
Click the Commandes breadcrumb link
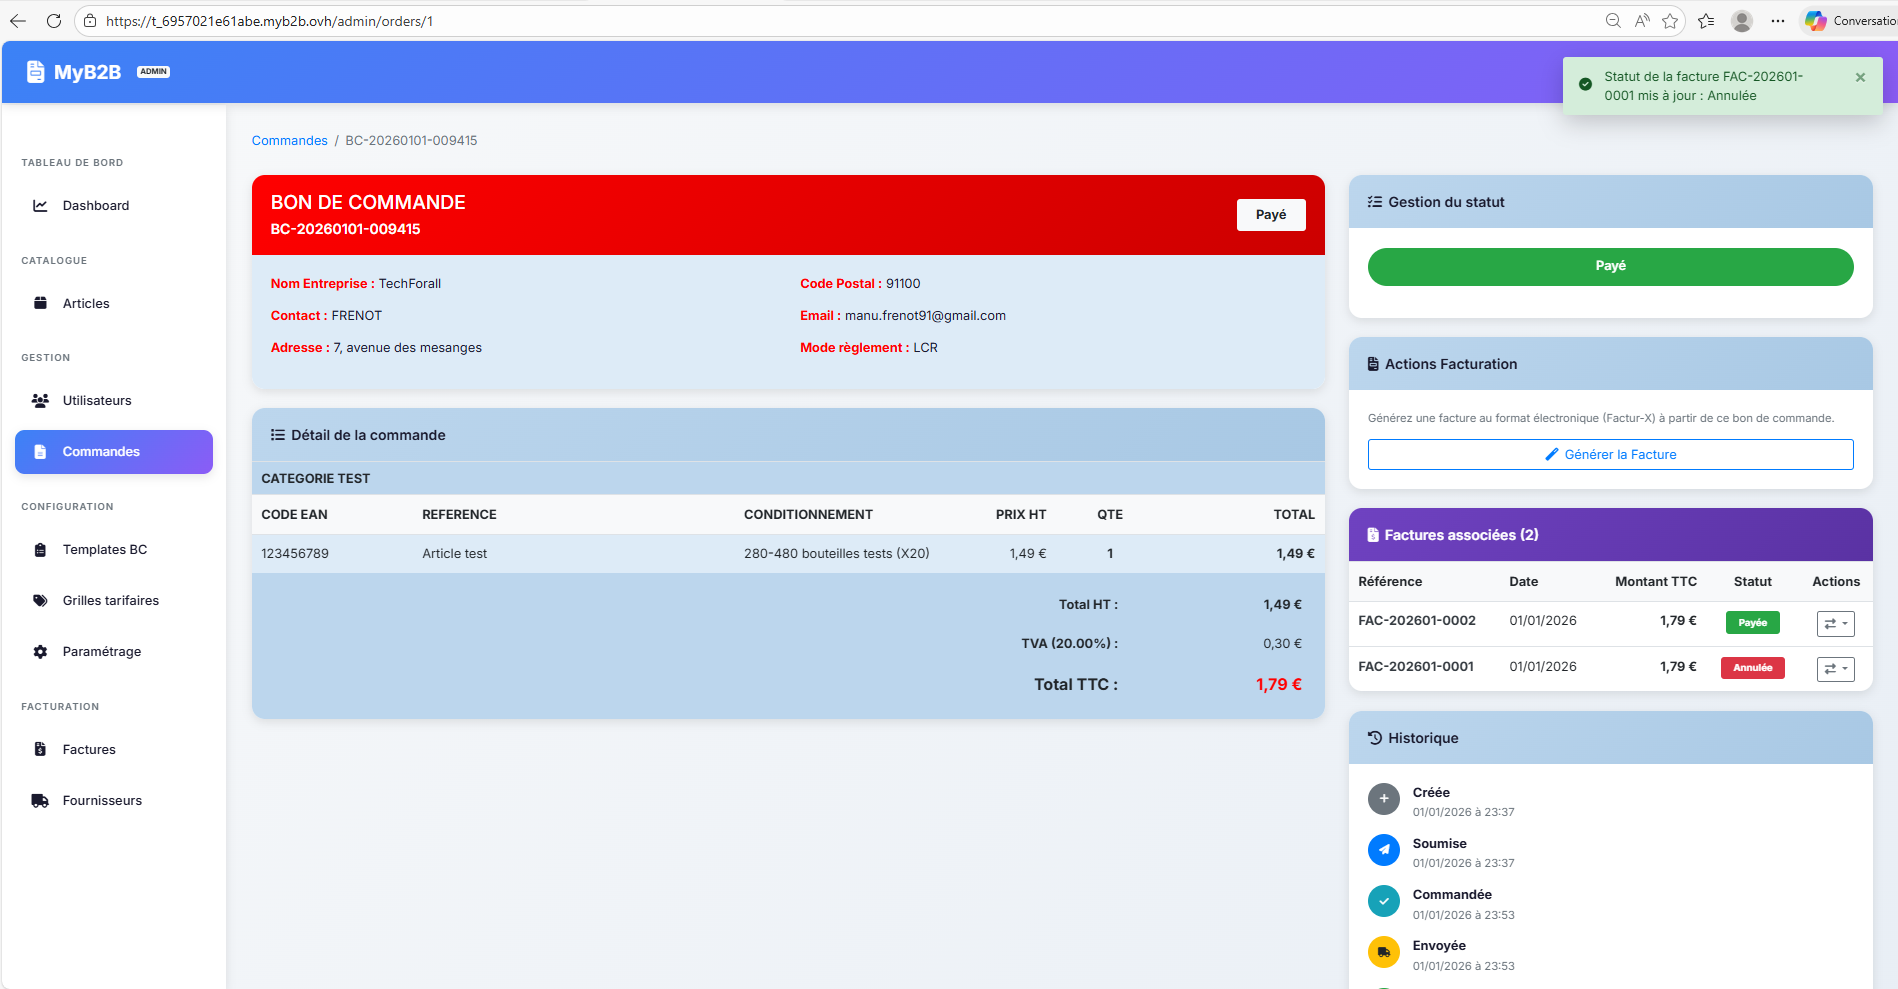[x=289, y=141]
